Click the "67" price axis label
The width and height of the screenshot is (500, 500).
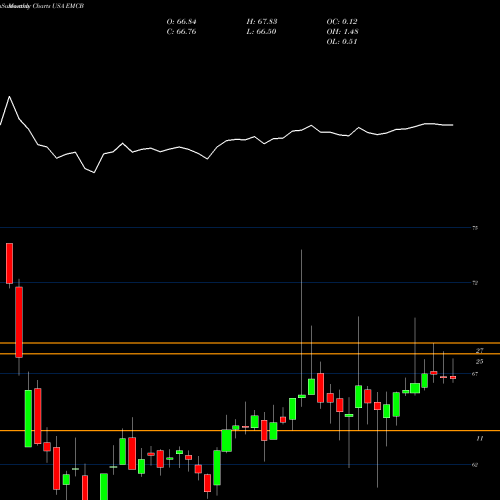tap(475, 374)
